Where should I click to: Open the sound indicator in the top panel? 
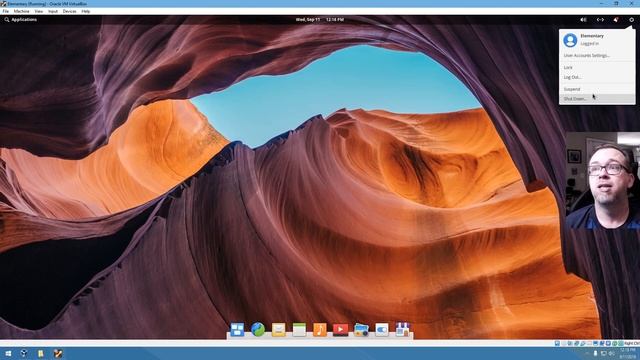[583, 20]
